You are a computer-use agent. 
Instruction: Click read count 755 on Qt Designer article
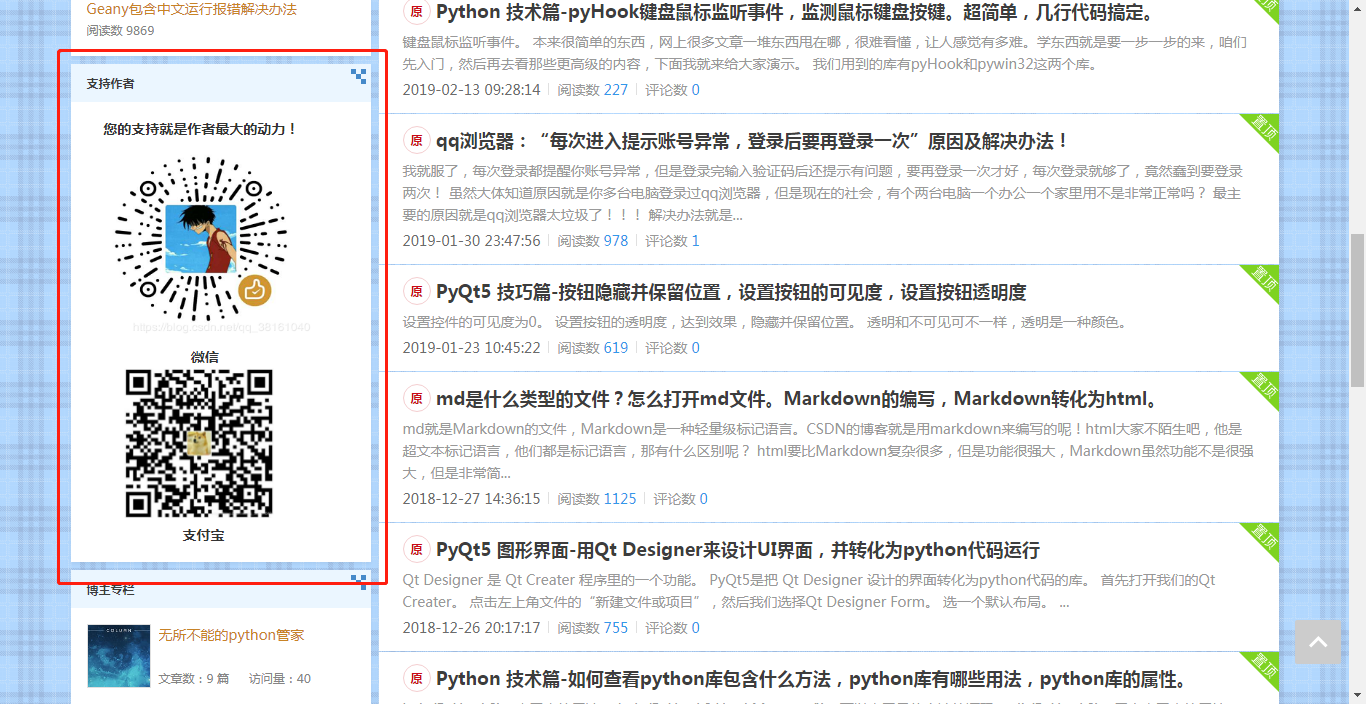(616, 628)
